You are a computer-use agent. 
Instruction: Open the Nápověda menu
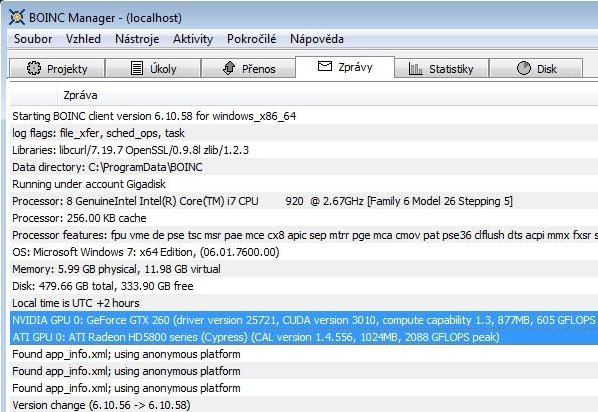[317, 39]
